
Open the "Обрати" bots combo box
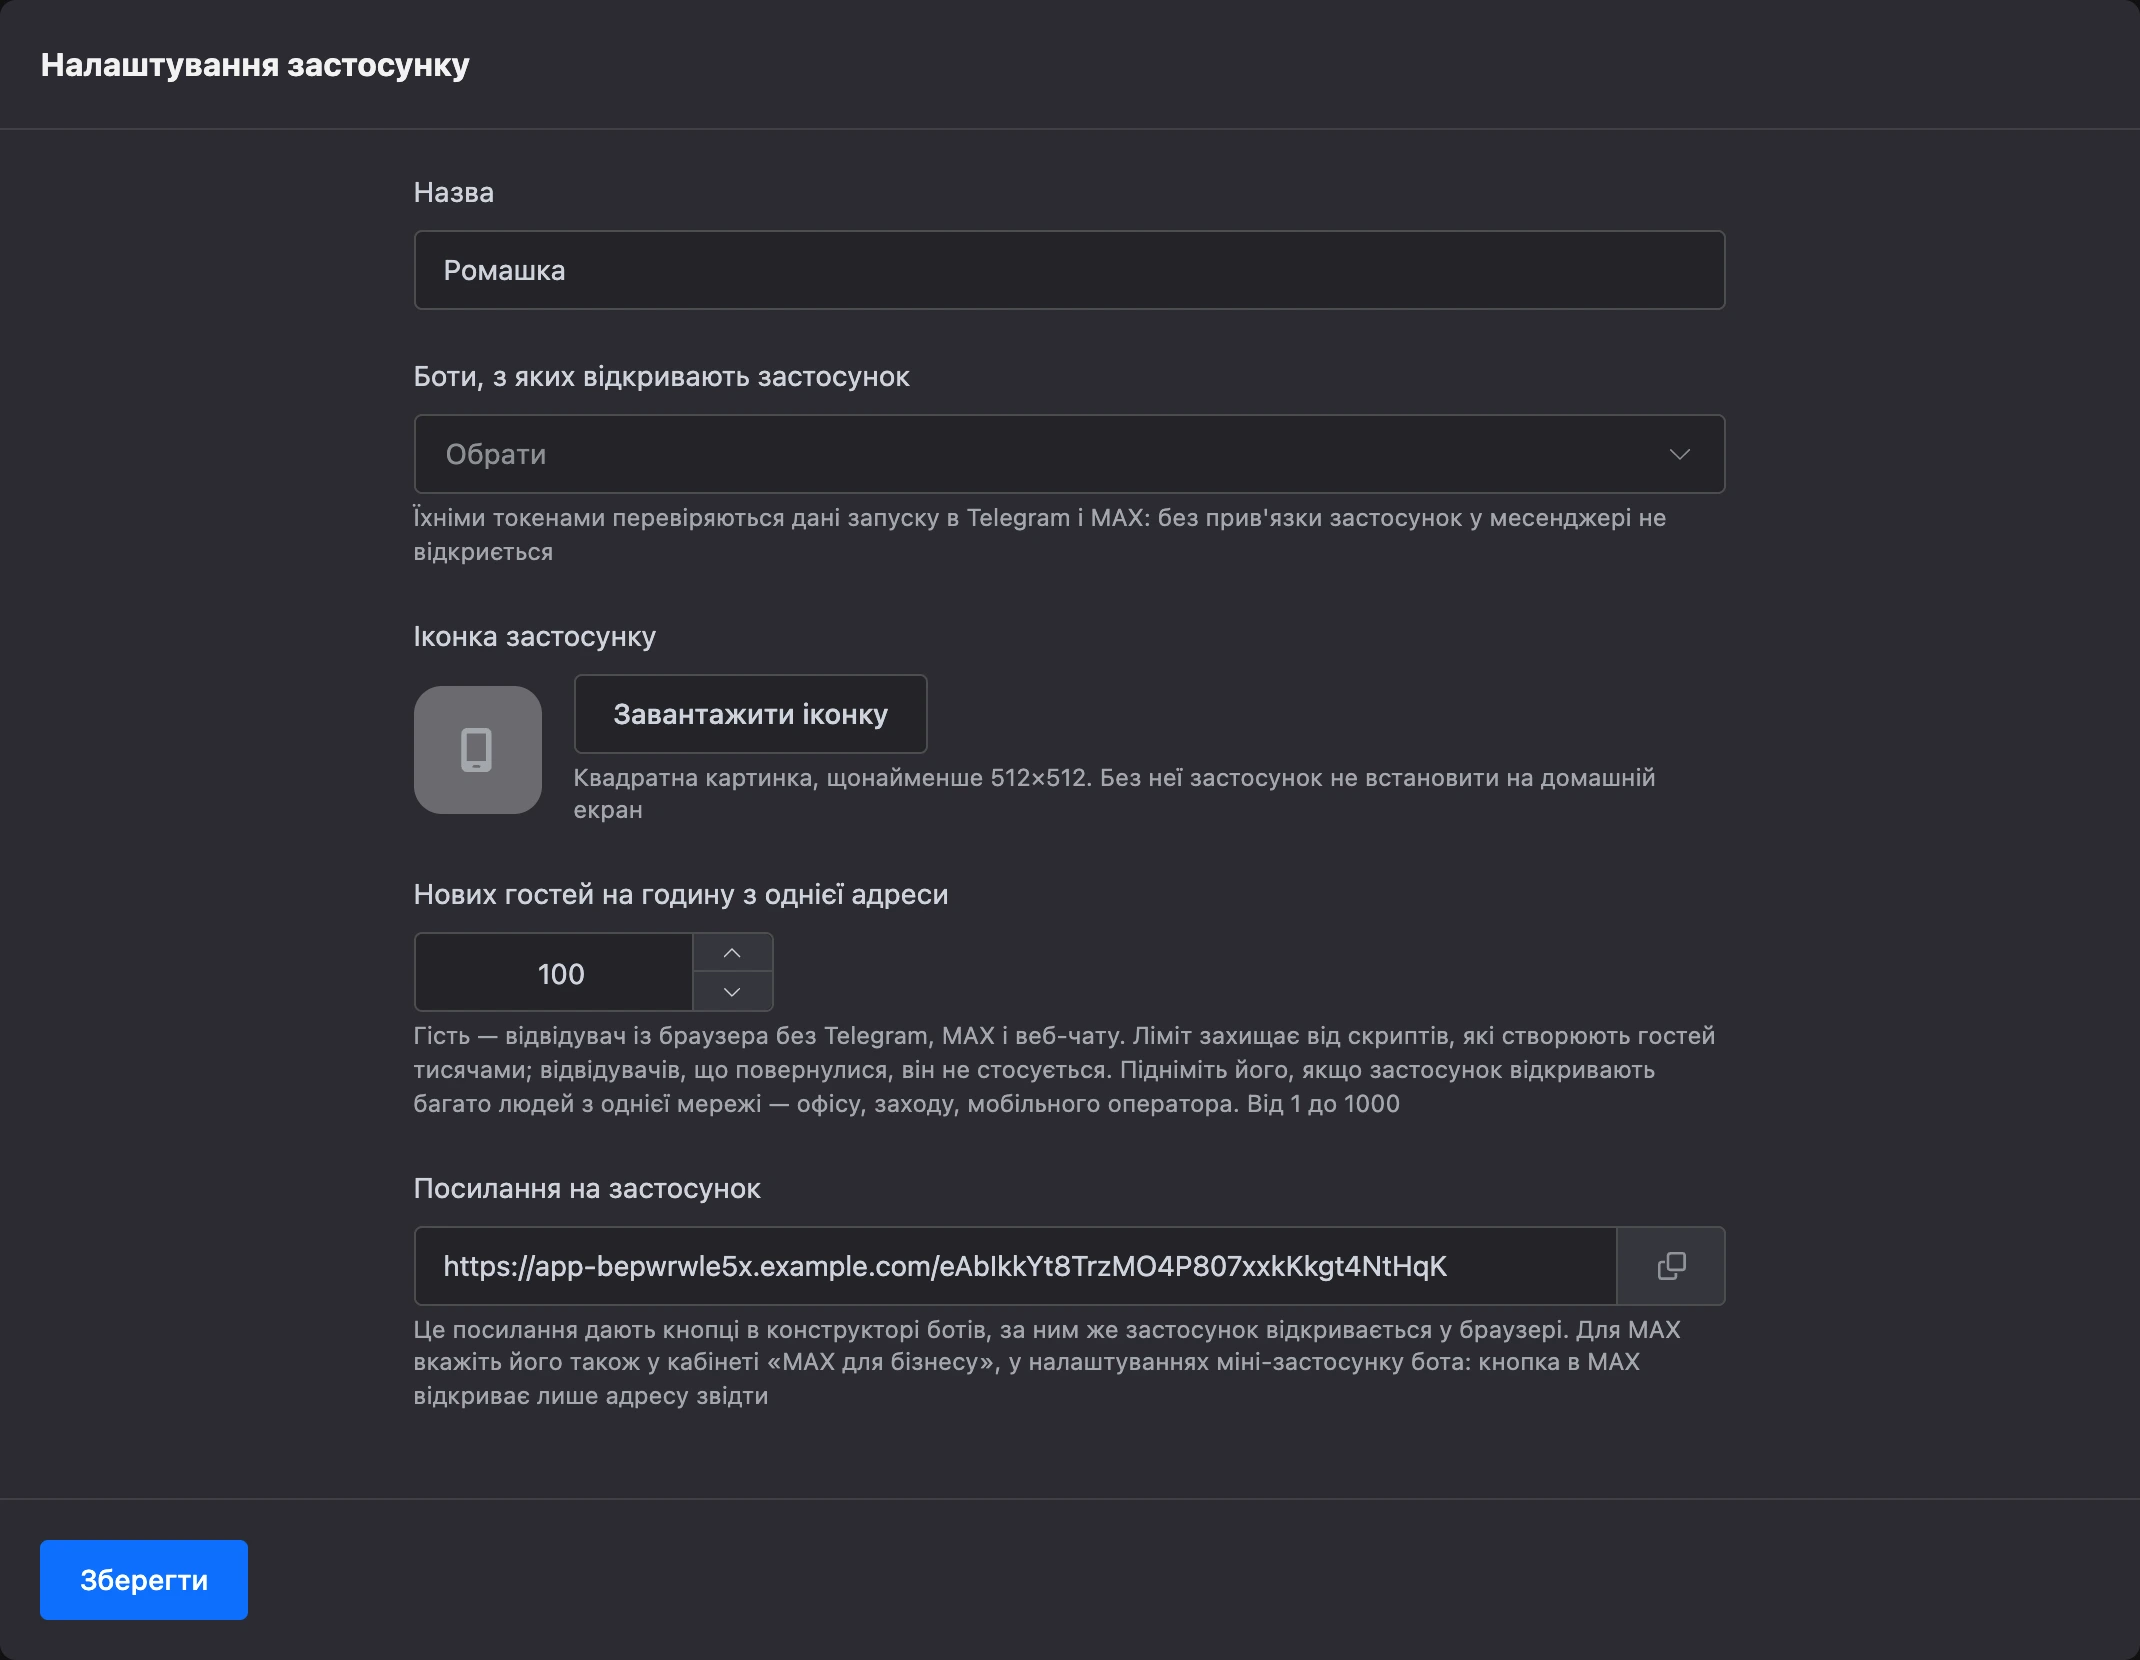[x=1069, y=454]
